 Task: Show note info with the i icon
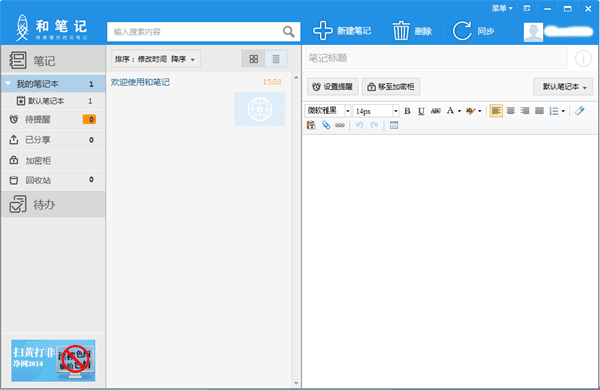583,59
